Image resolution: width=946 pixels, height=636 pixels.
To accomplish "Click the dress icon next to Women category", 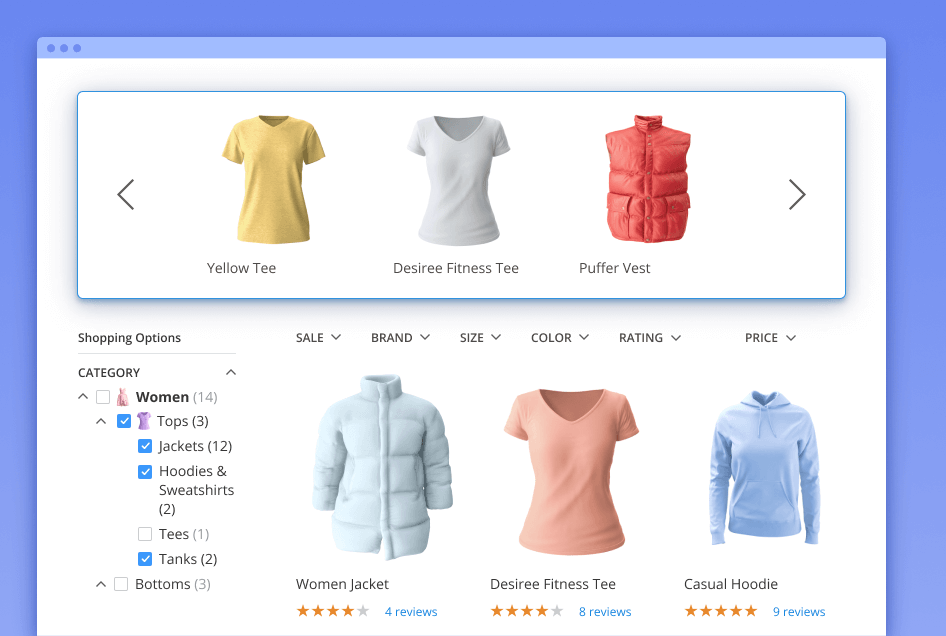I will [121, 396].
